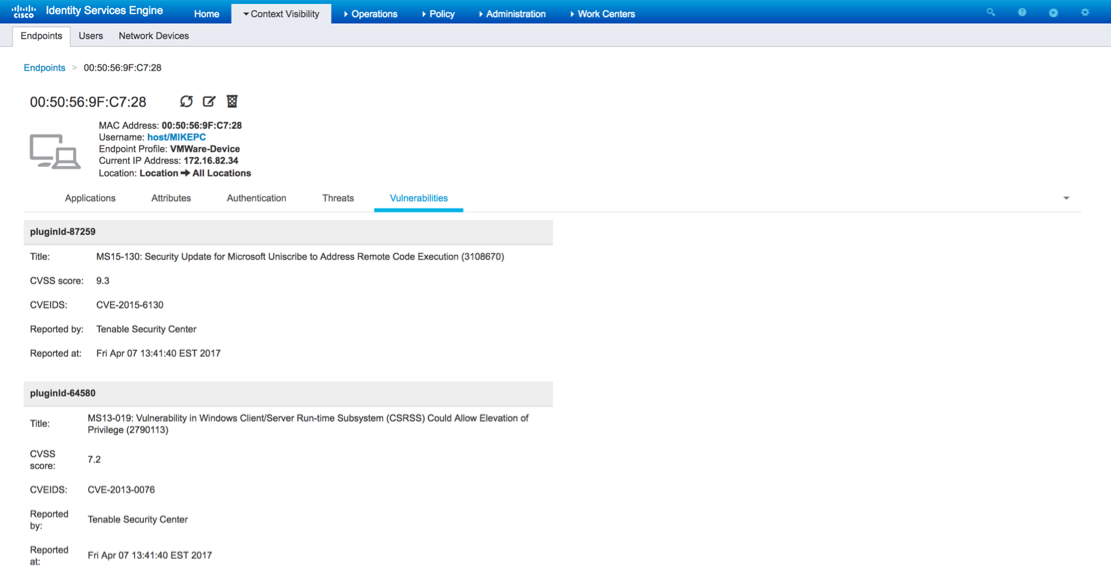Screen dimensions: 1111x586
Task: Switch to the Endpoints sub-tab
Action: coord(41,36)
